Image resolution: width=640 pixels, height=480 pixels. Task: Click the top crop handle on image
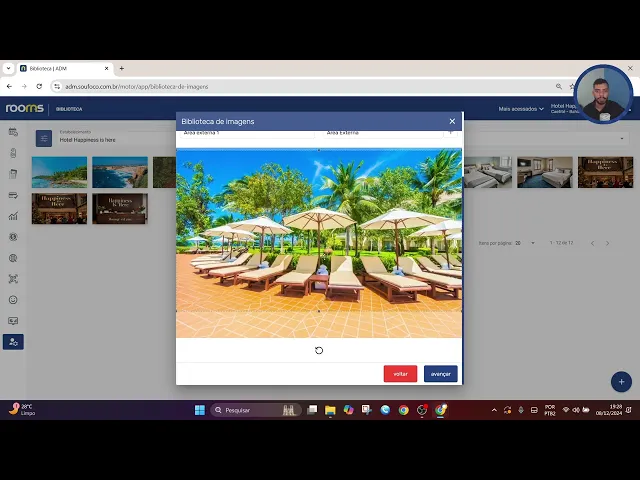tap(319, 150)
